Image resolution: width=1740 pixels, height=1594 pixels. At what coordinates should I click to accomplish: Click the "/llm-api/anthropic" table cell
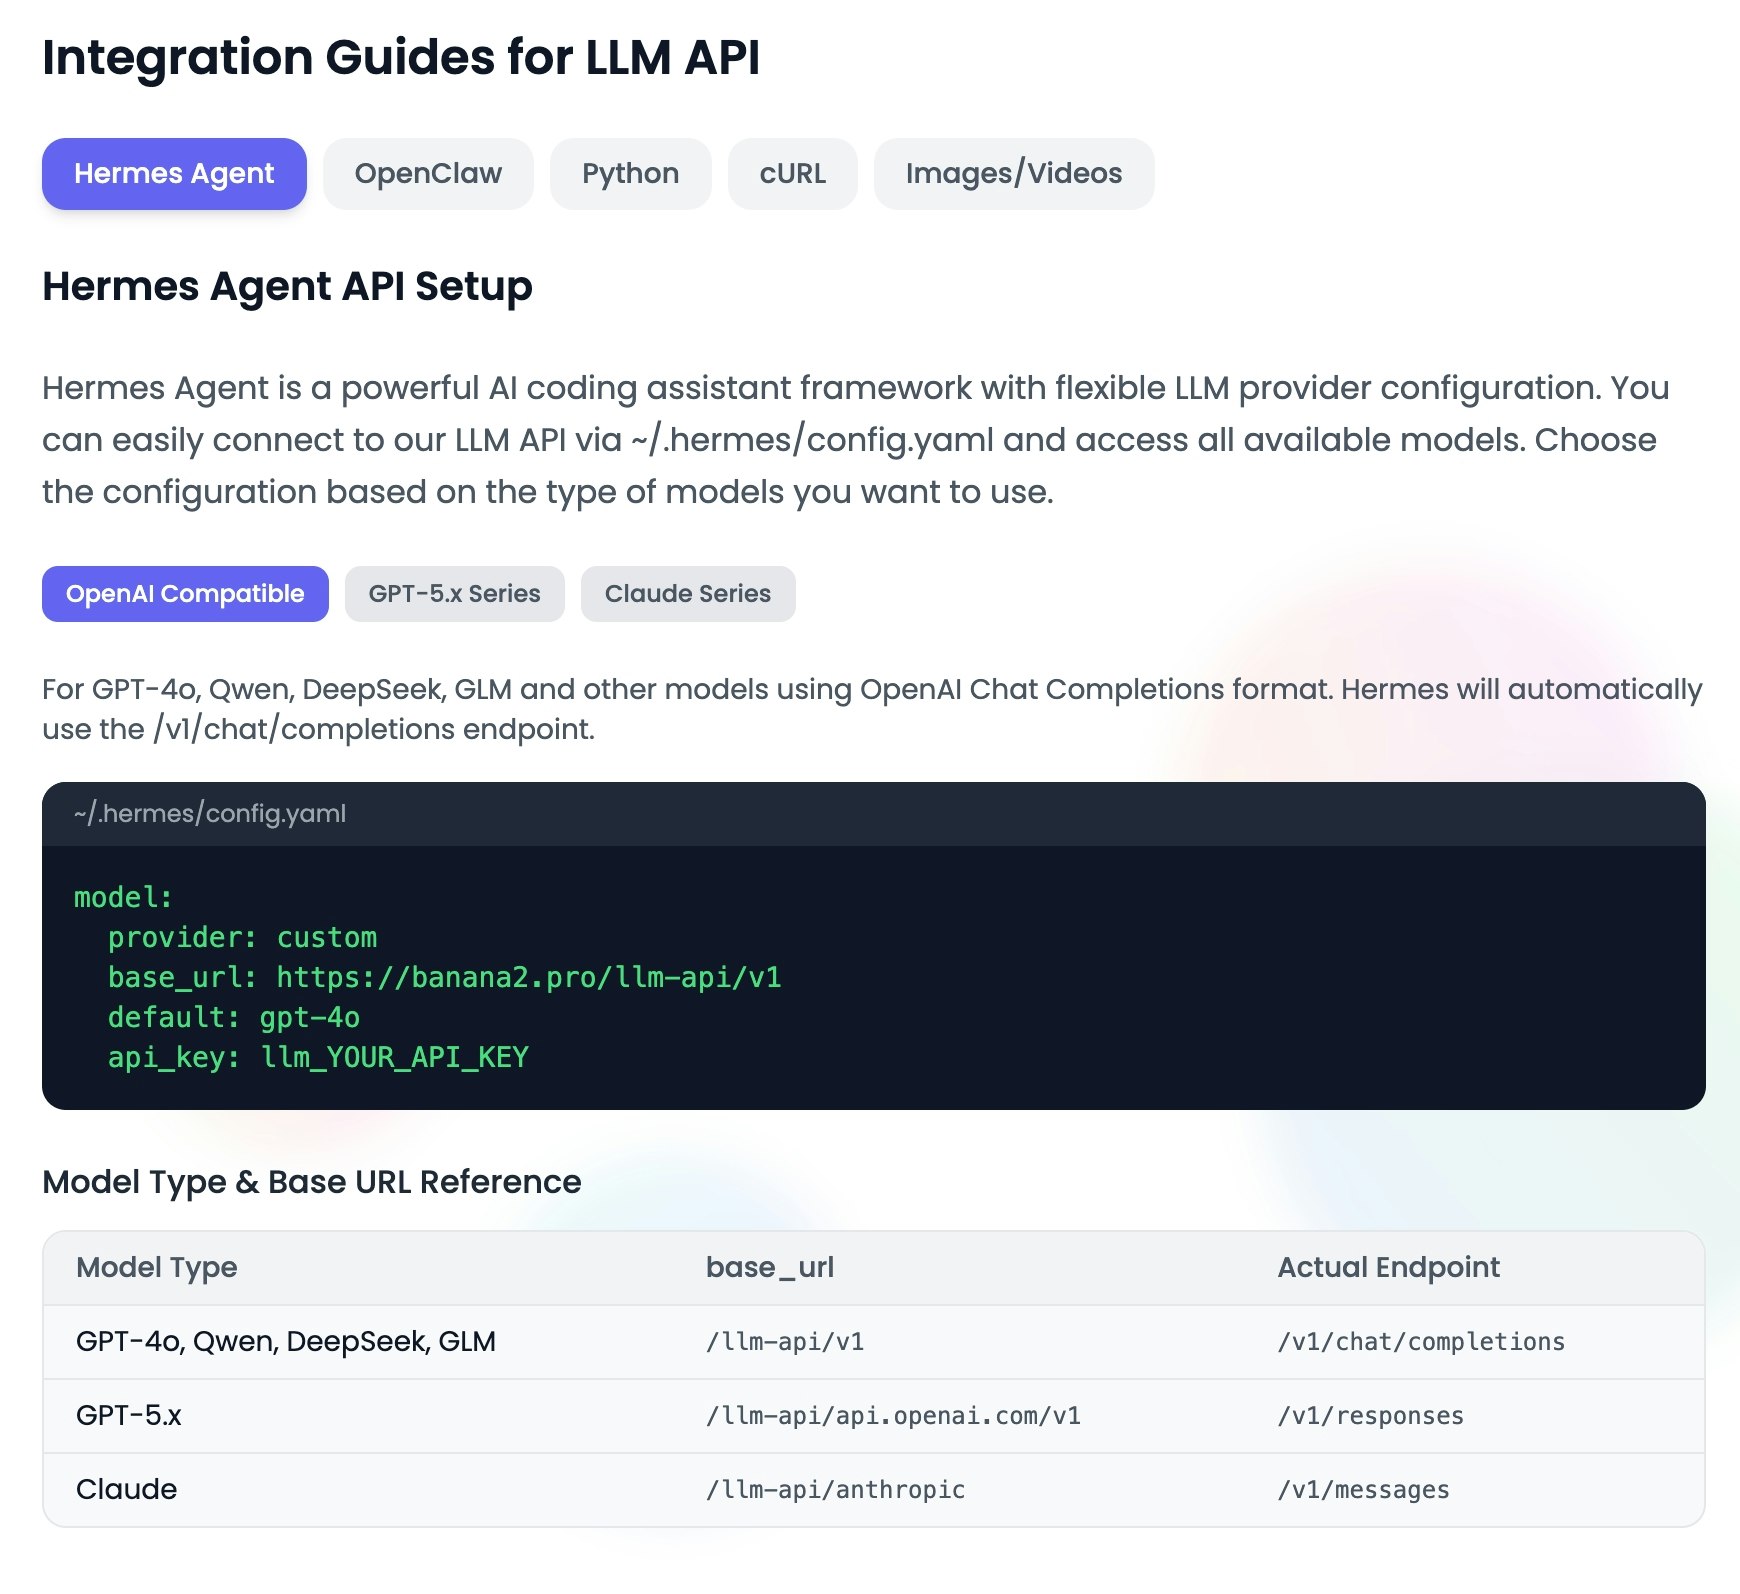836,1489
